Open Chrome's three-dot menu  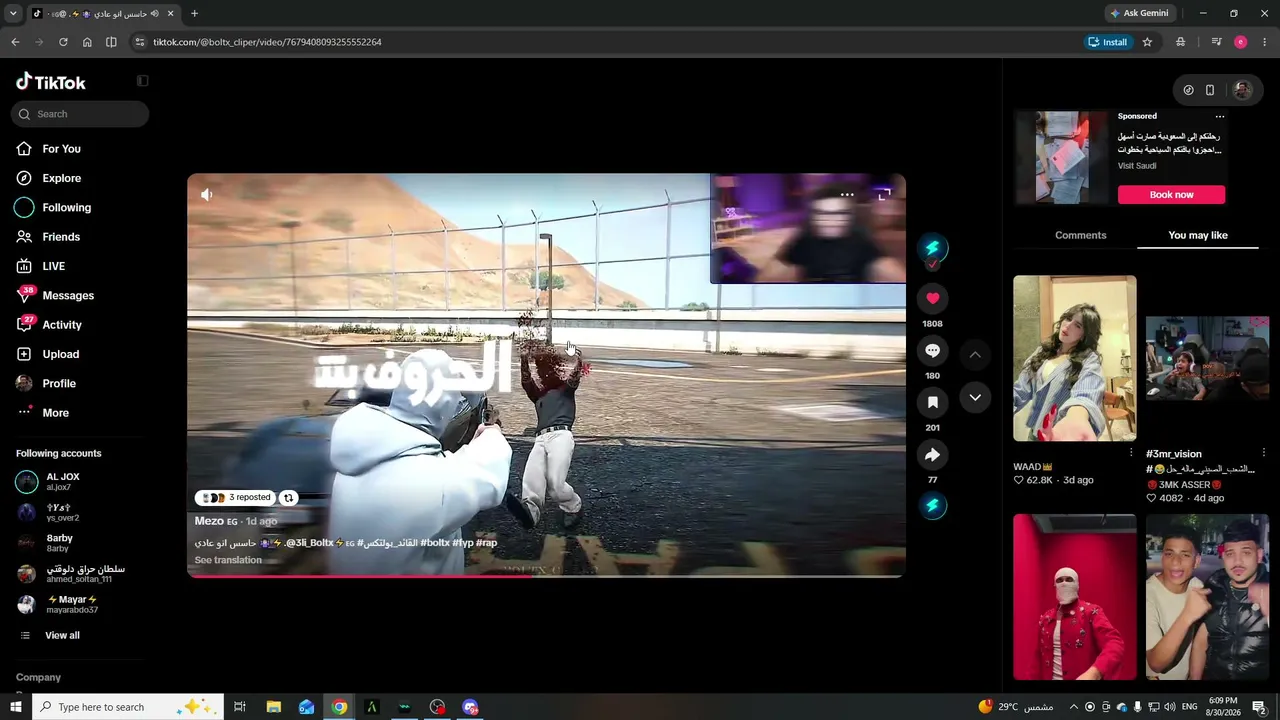(x=1265, y=42)
